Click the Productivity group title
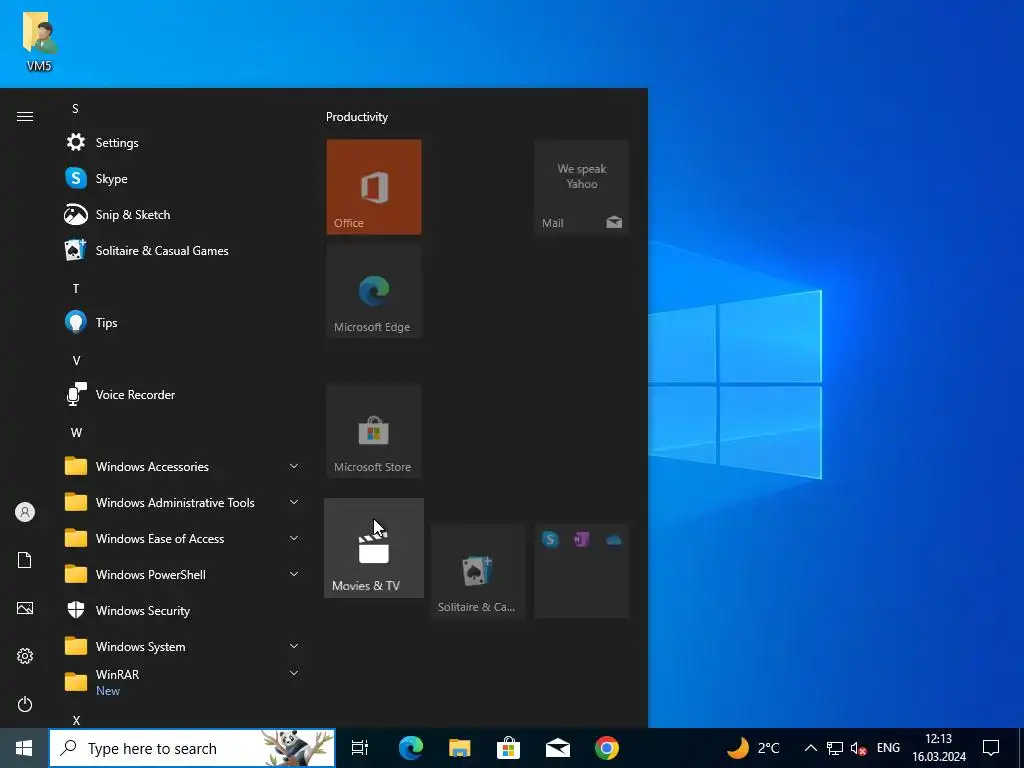The height and width of the screenshot is (768, 1024). (x=357, y=117)
